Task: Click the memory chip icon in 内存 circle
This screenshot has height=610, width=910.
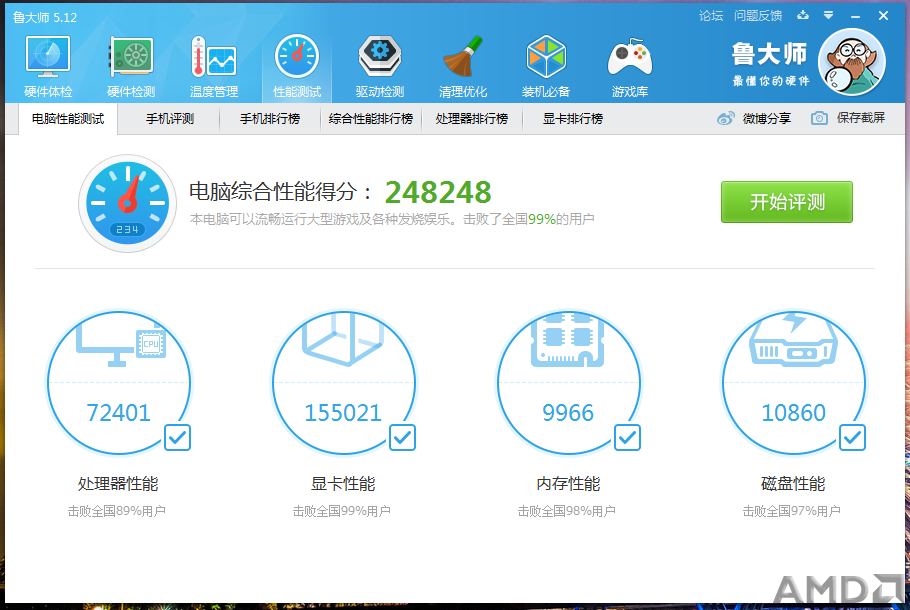Action: tap(568, 341)
